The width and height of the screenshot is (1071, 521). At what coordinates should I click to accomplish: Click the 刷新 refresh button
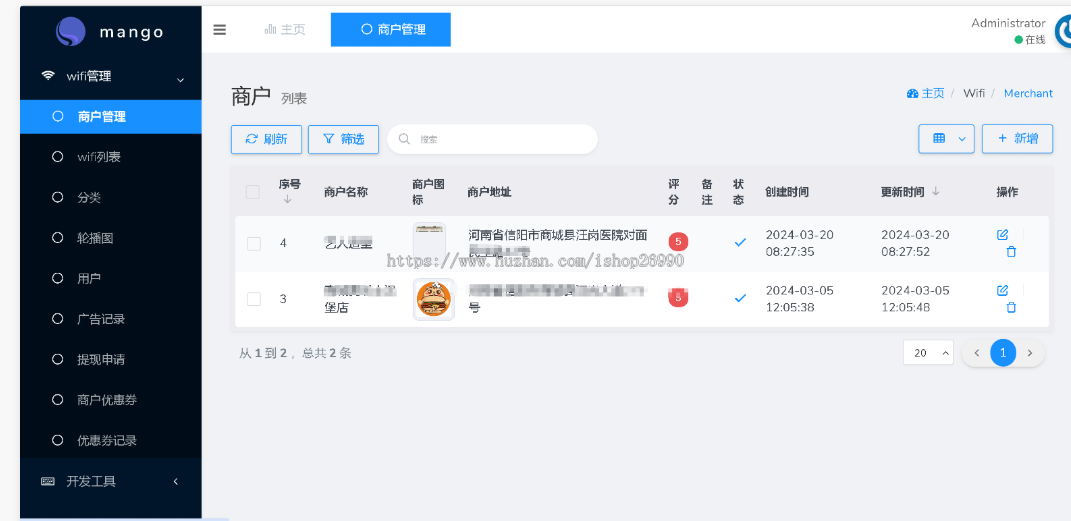click(x=266, y=139)
